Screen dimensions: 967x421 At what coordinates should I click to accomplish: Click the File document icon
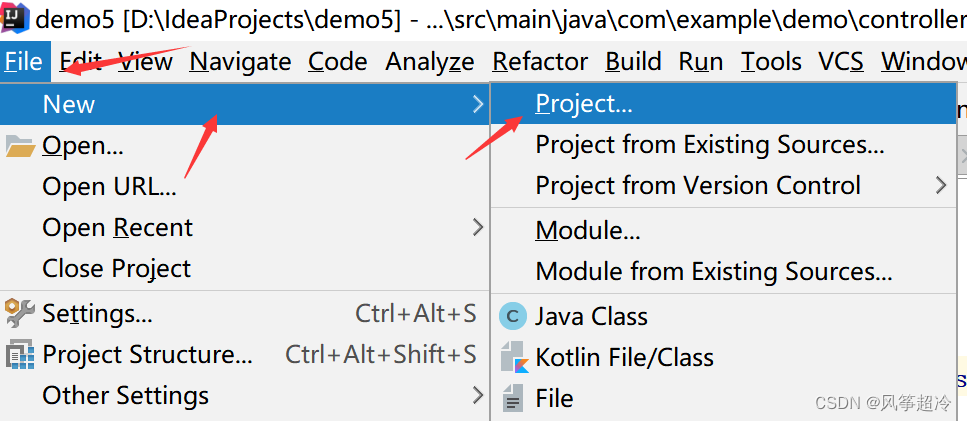(513, 398)
